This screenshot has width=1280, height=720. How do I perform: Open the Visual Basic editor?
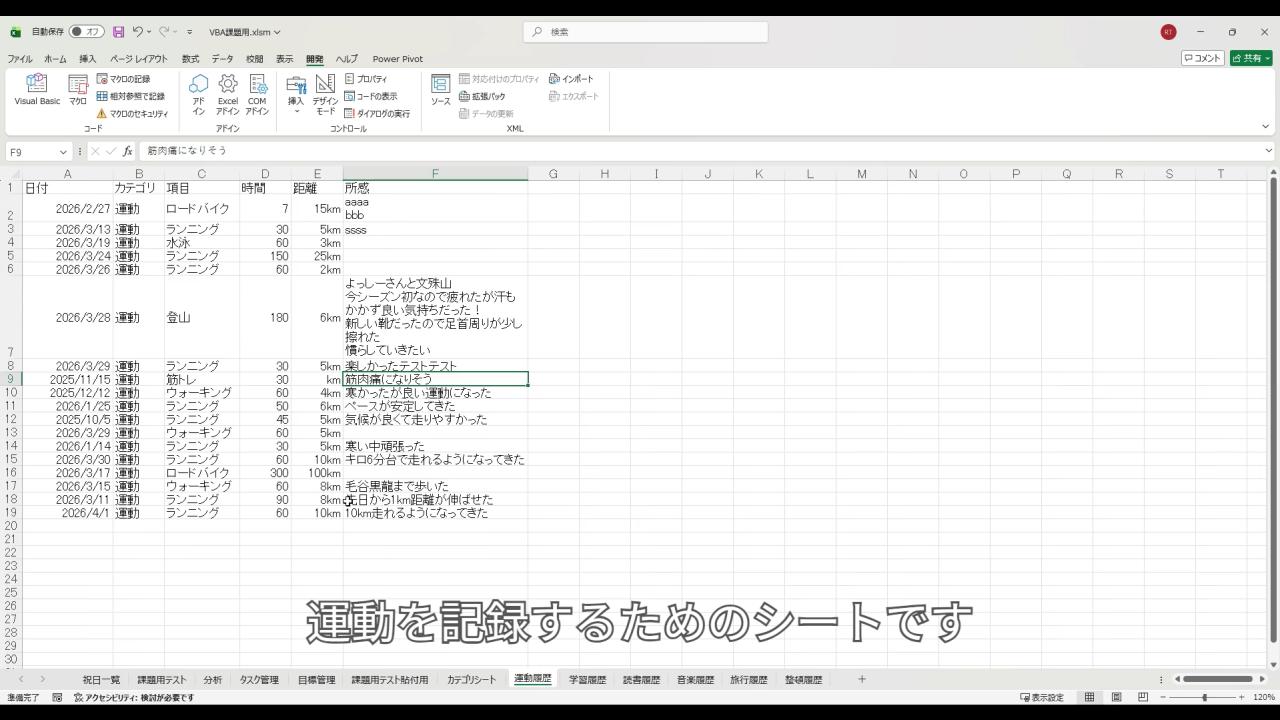pyautogui.click(x=37, y=90)
